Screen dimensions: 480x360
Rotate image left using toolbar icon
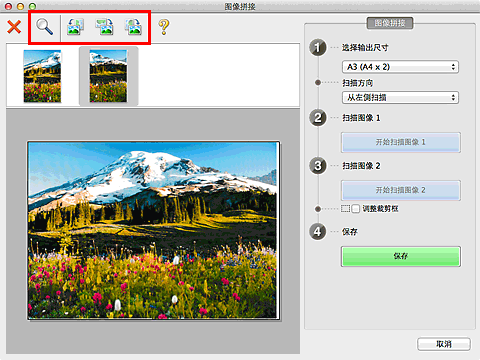pyautogui.click(x=76, y=27)
